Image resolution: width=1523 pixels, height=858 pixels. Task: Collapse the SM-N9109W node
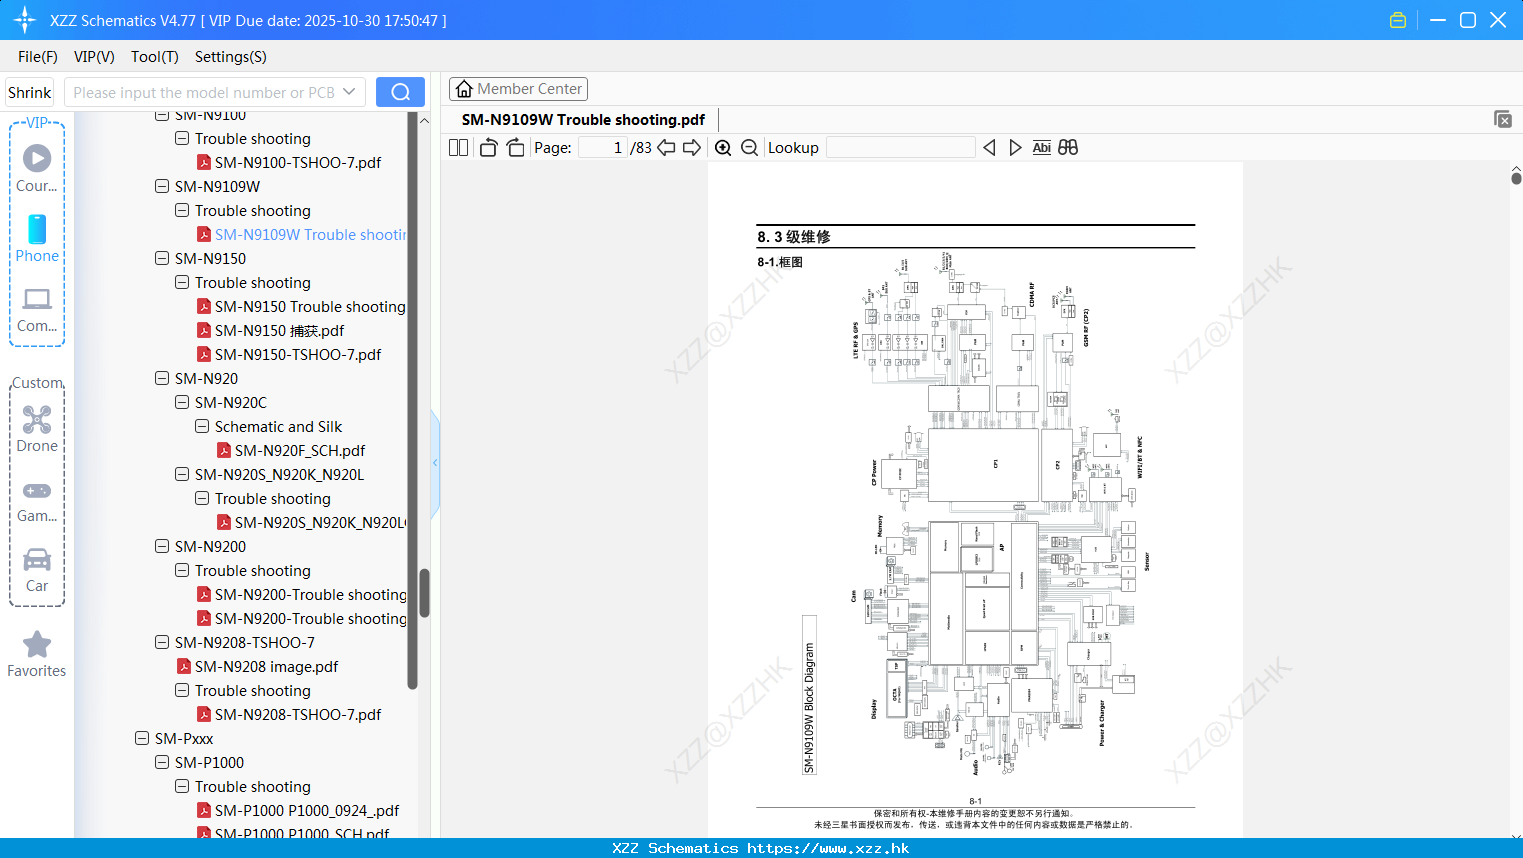(162, 186)
